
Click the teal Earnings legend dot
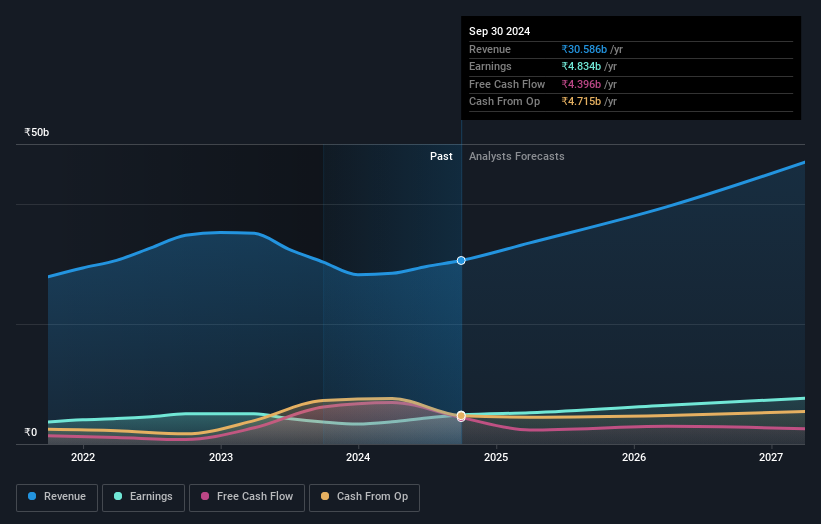tap(118, 496)
